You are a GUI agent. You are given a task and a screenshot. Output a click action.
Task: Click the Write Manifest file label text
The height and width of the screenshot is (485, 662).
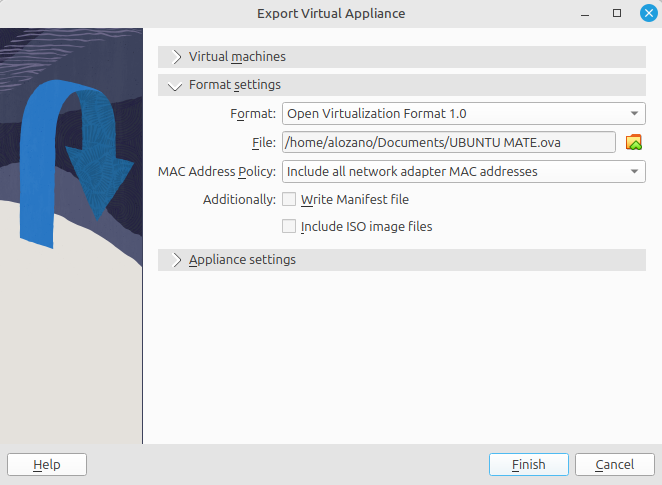pyautogui.click(x=355, y=200)
